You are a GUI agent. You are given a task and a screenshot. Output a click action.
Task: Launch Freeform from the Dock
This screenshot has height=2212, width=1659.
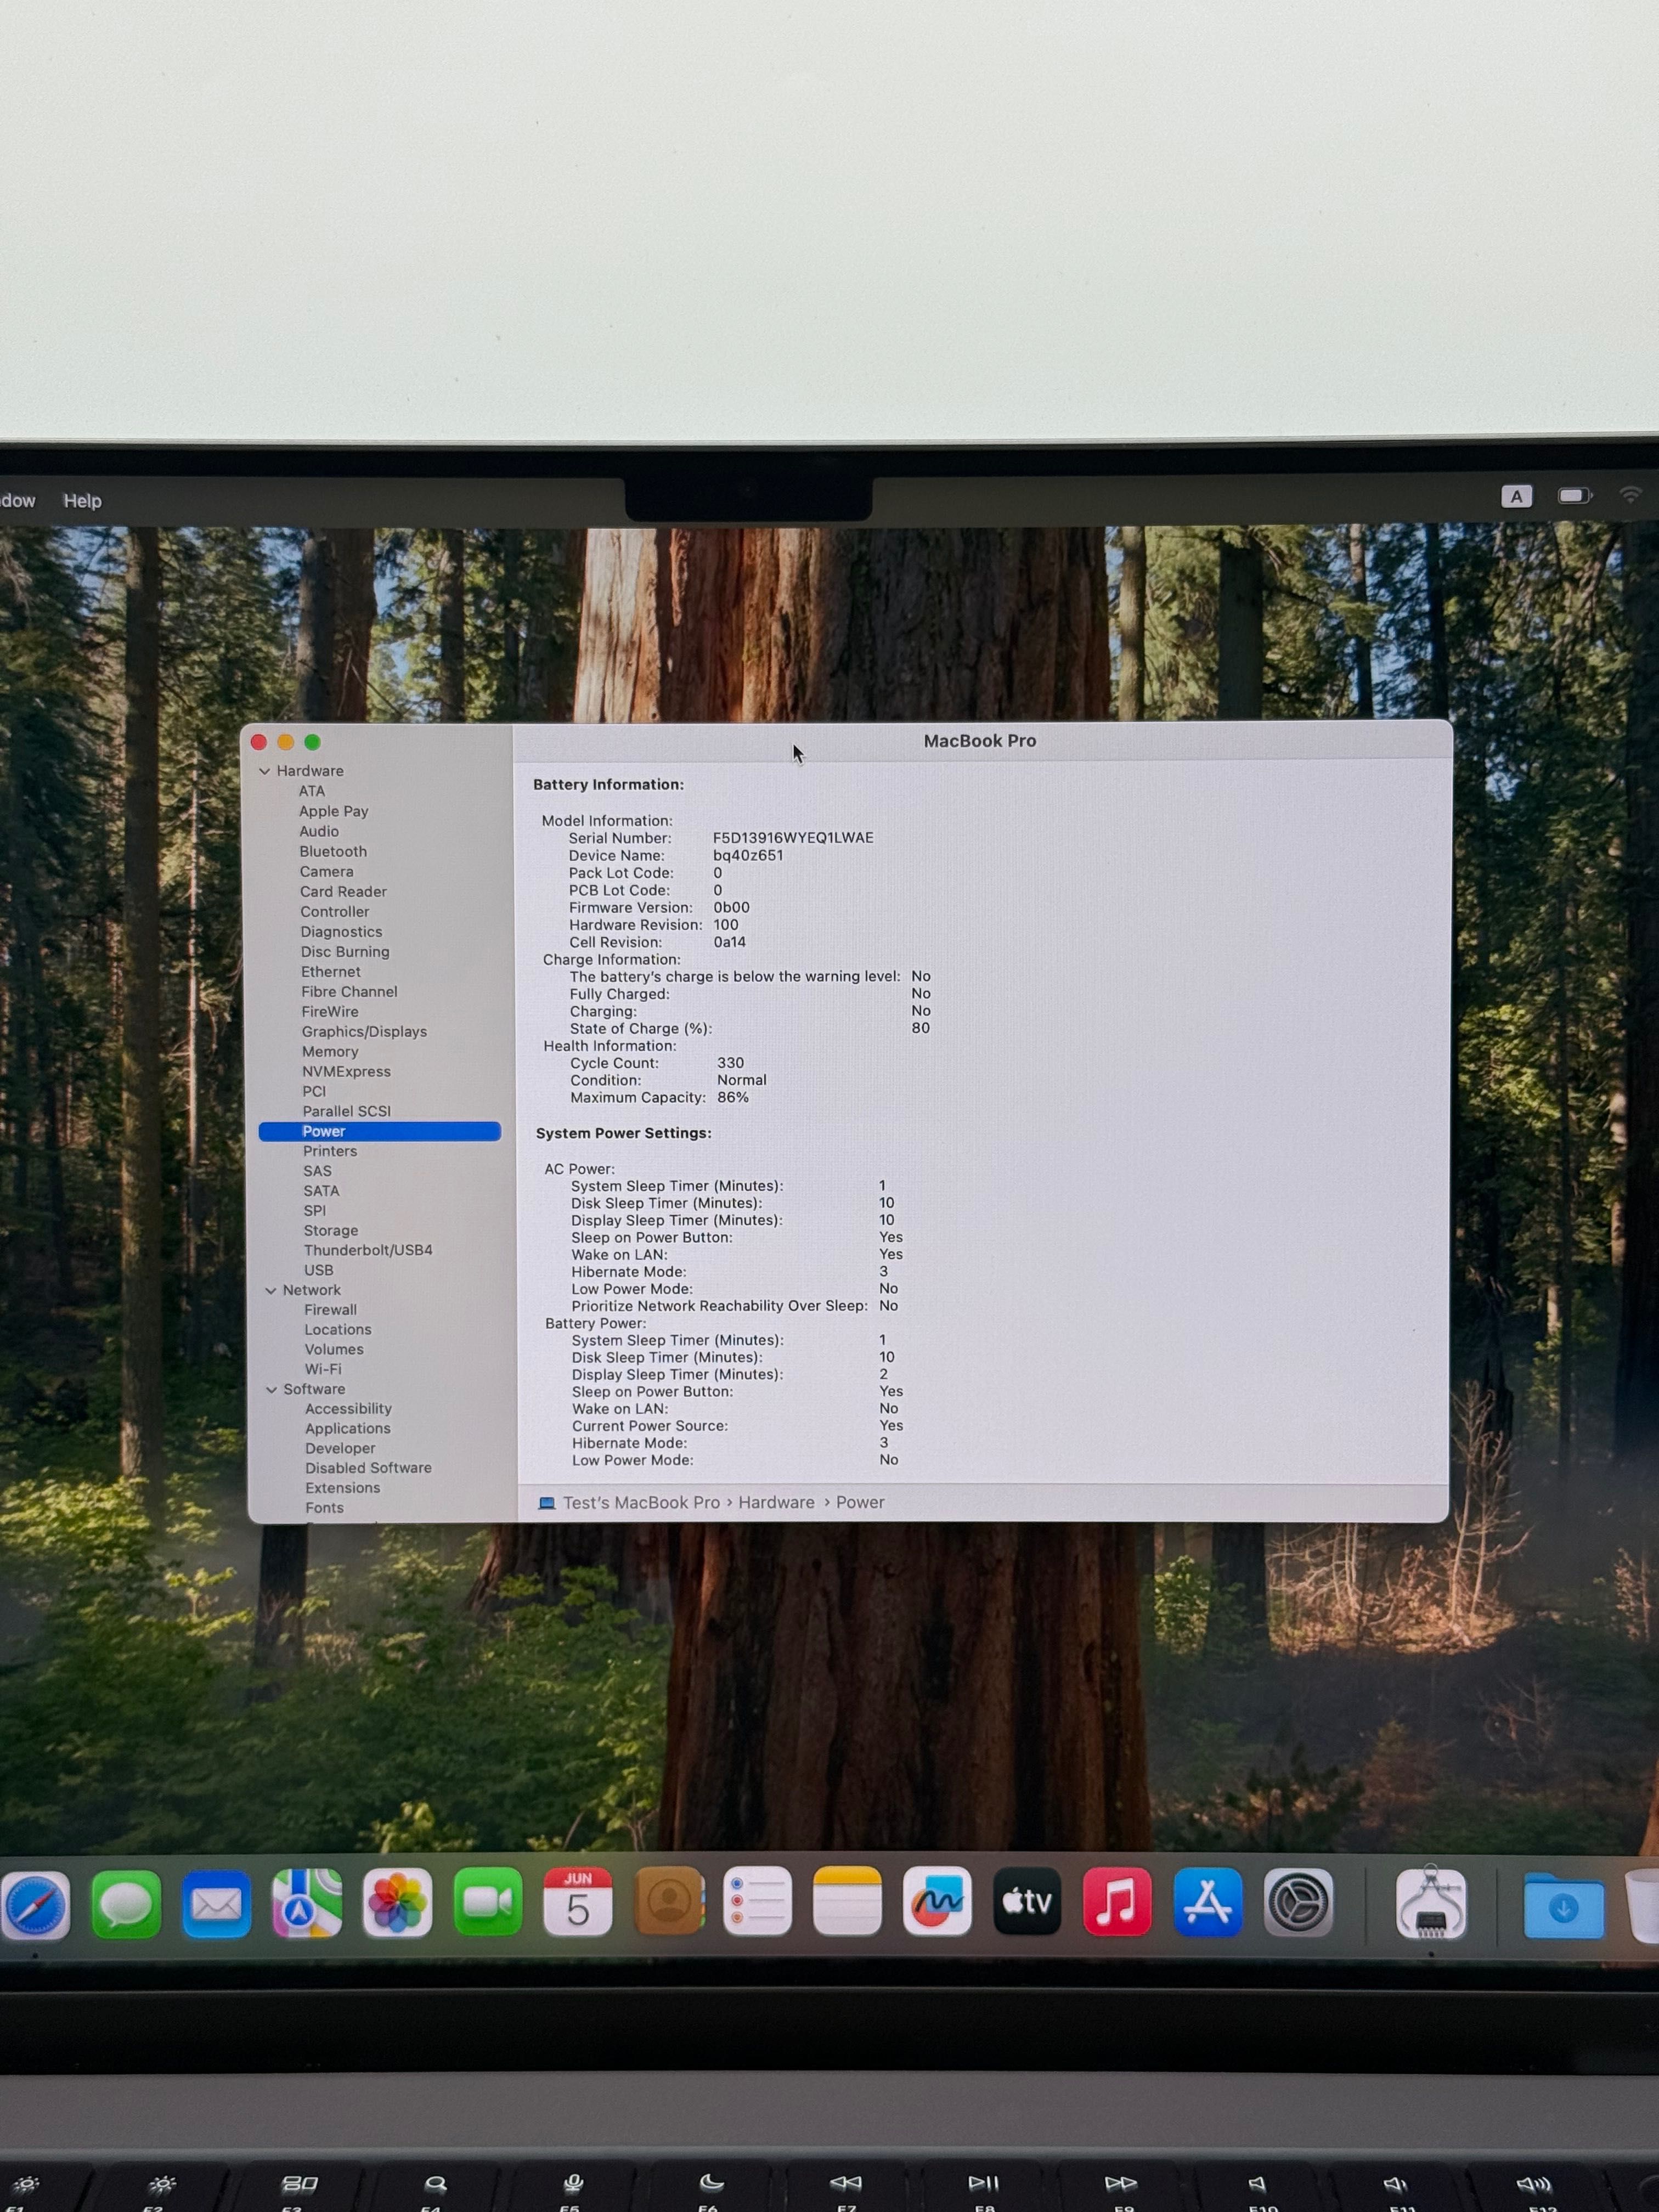pos(937,1900)
